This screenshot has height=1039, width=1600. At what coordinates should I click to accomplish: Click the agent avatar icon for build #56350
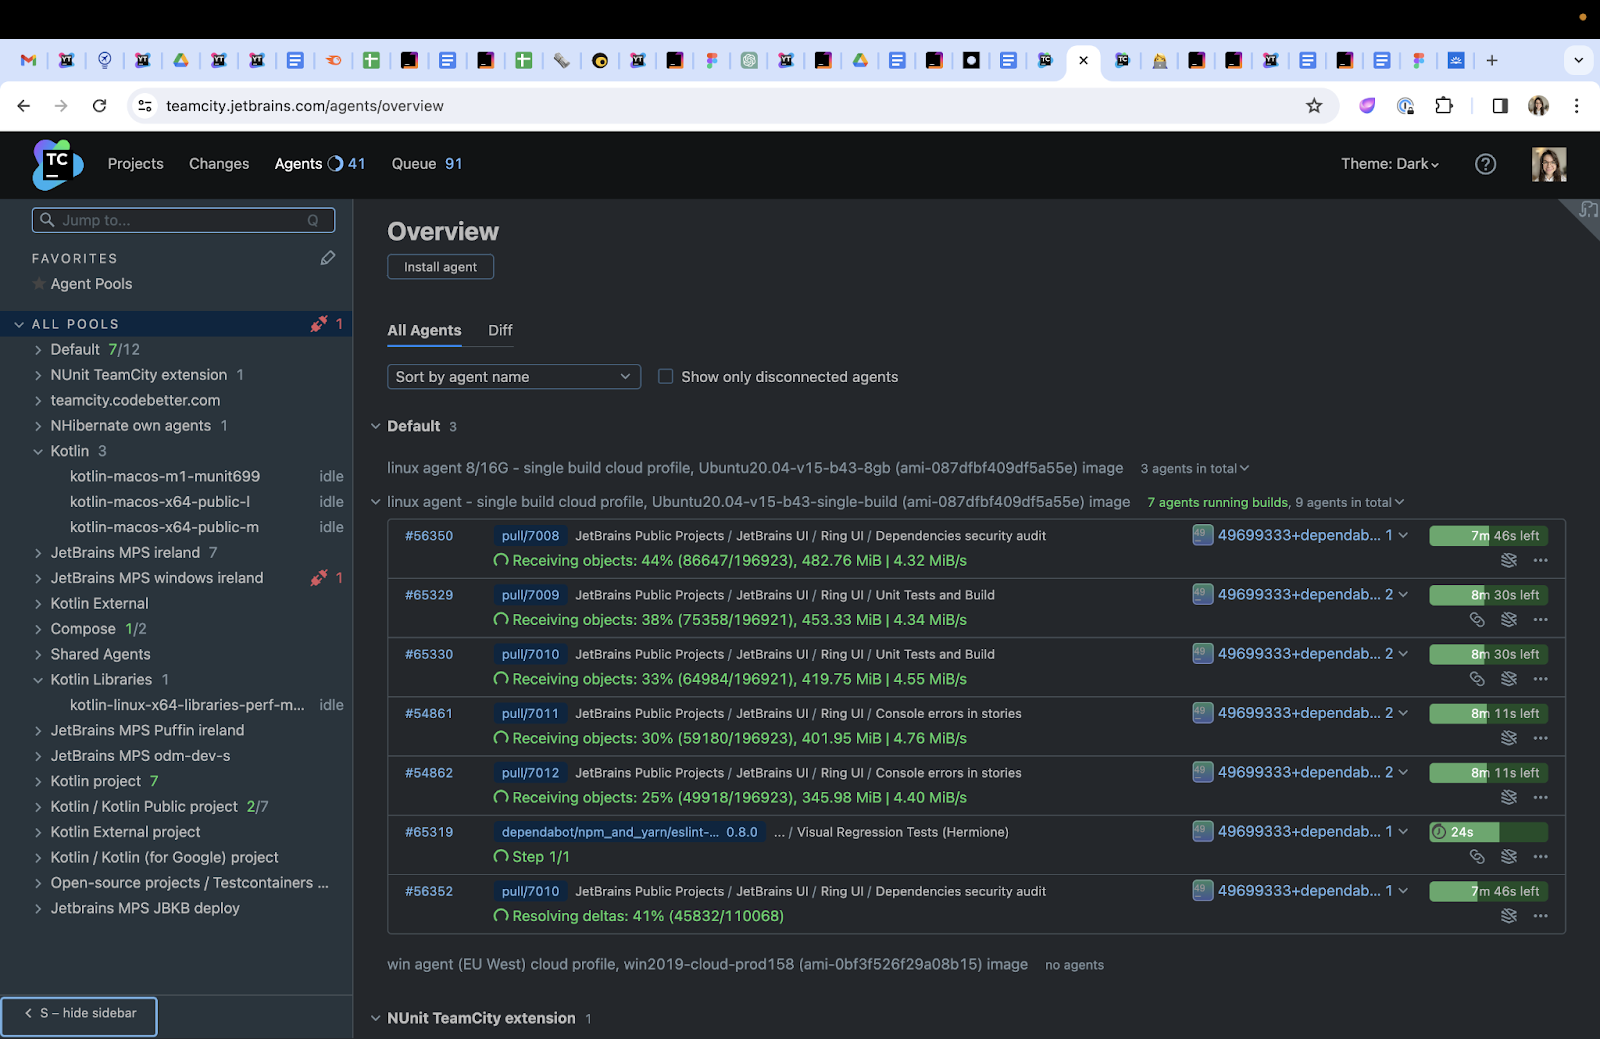[1202, 535]
